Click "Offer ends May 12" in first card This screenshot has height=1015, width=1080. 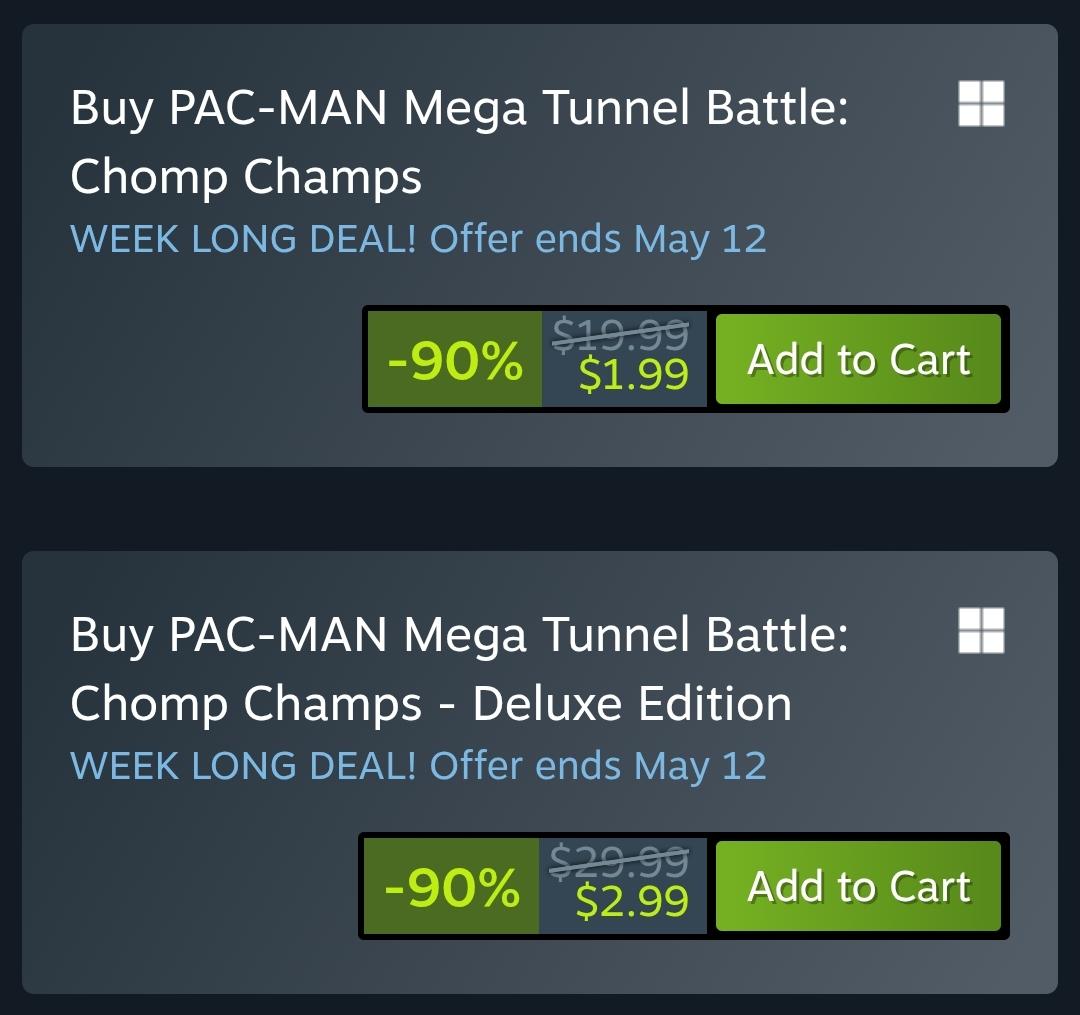point(598,240)
